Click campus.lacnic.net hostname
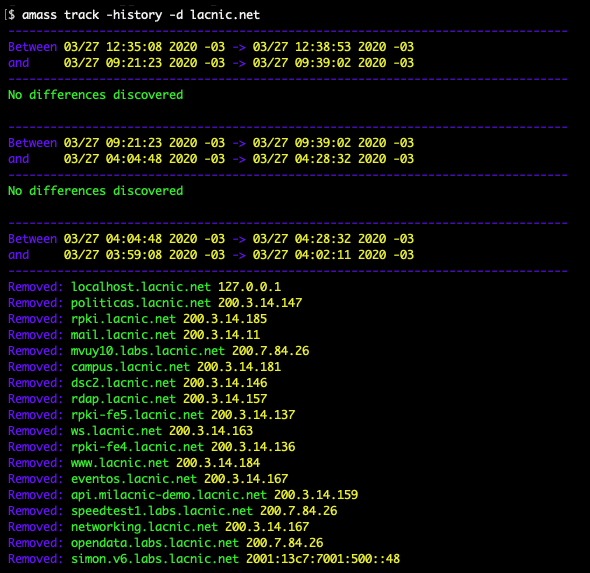 point(130,367)
